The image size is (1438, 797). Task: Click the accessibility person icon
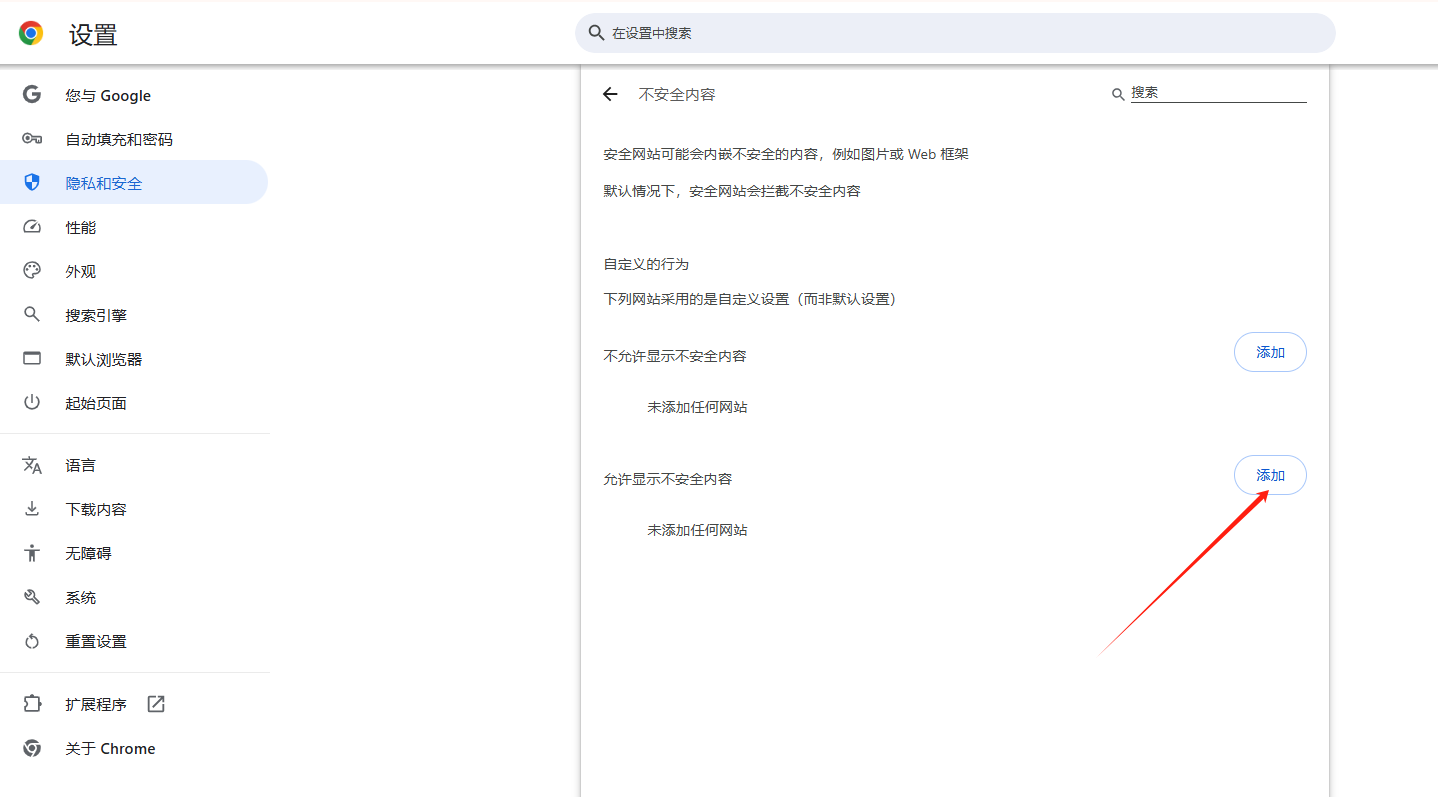pyautogui.click(x=32, y=553)
